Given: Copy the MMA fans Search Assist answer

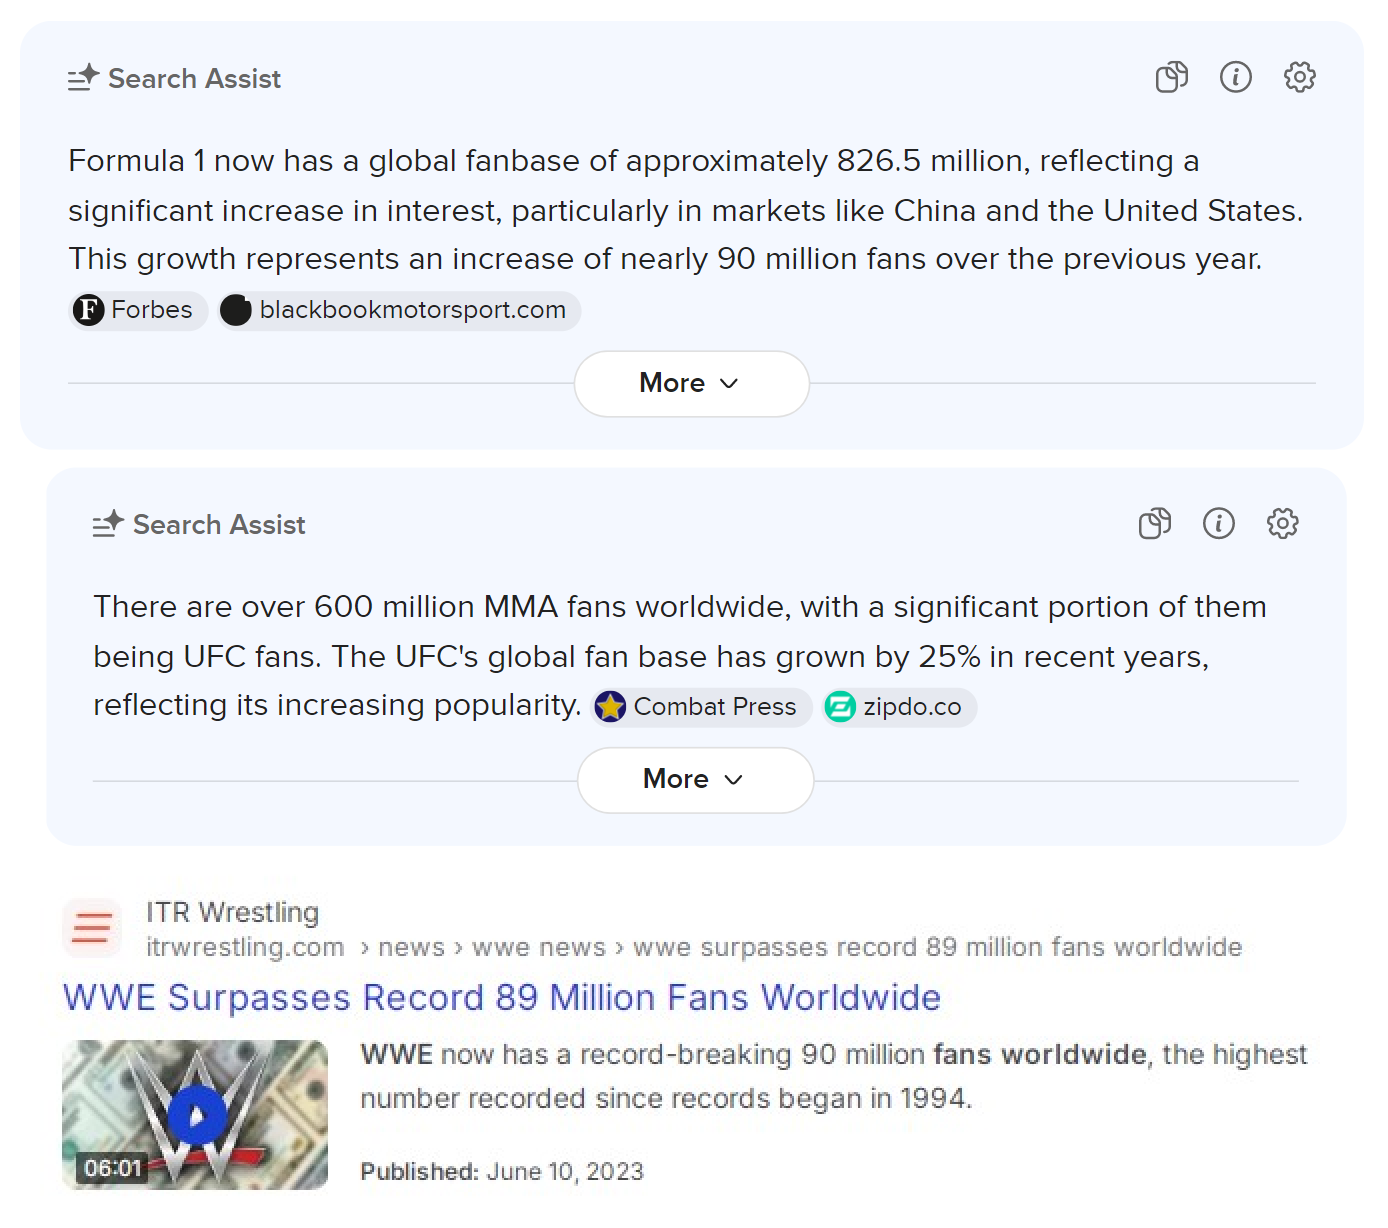Looking at the screenshot, I should coord(1155,523).
